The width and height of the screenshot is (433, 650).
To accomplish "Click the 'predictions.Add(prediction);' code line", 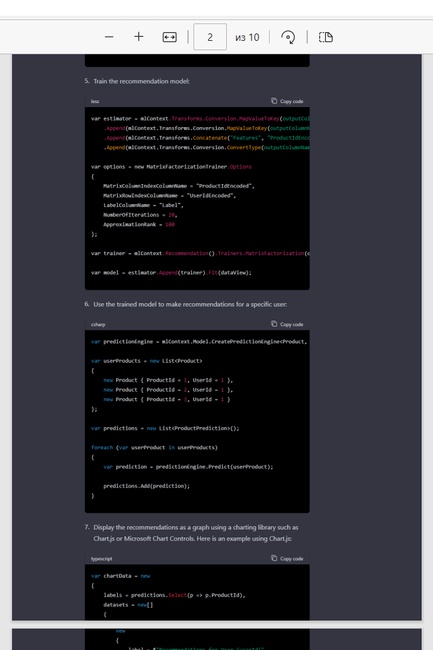I will [146, 486].
